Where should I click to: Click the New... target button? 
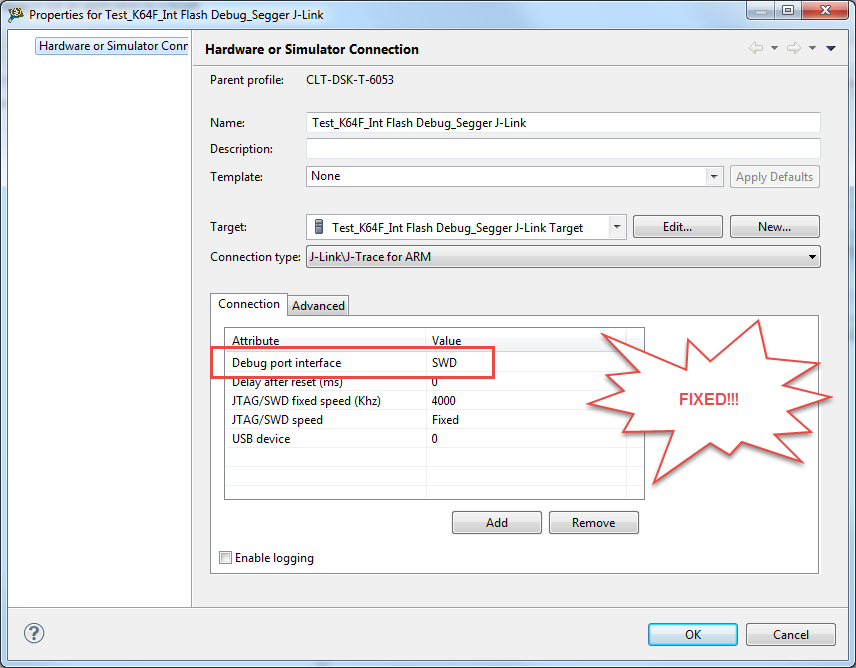[x=775, y=226]
